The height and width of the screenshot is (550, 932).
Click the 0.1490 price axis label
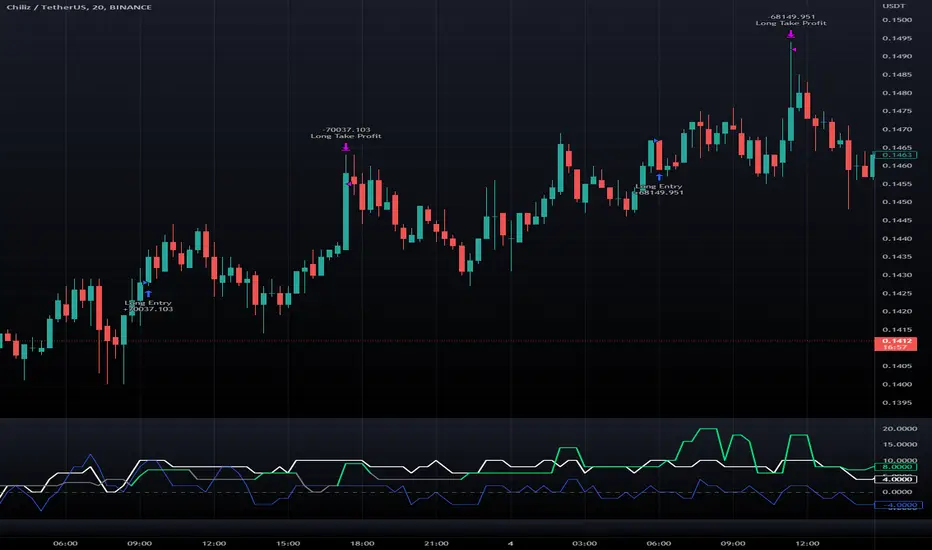pyautogui.click(x=897, y=56)
